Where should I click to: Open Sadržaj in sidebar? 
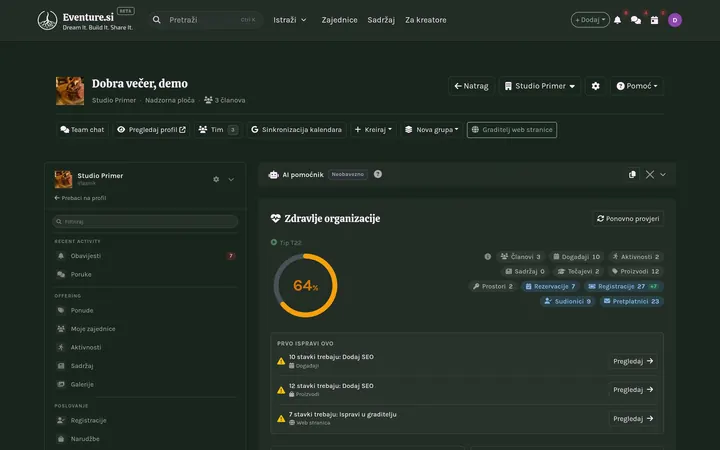point(146,366)
